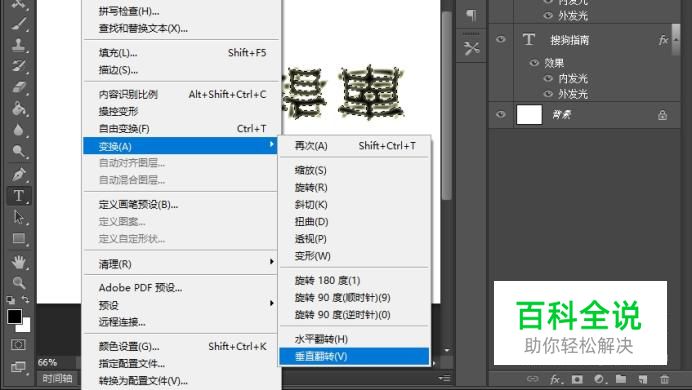Select the Clone Stamp tool
692x390 pixels.
pos(18,45)
